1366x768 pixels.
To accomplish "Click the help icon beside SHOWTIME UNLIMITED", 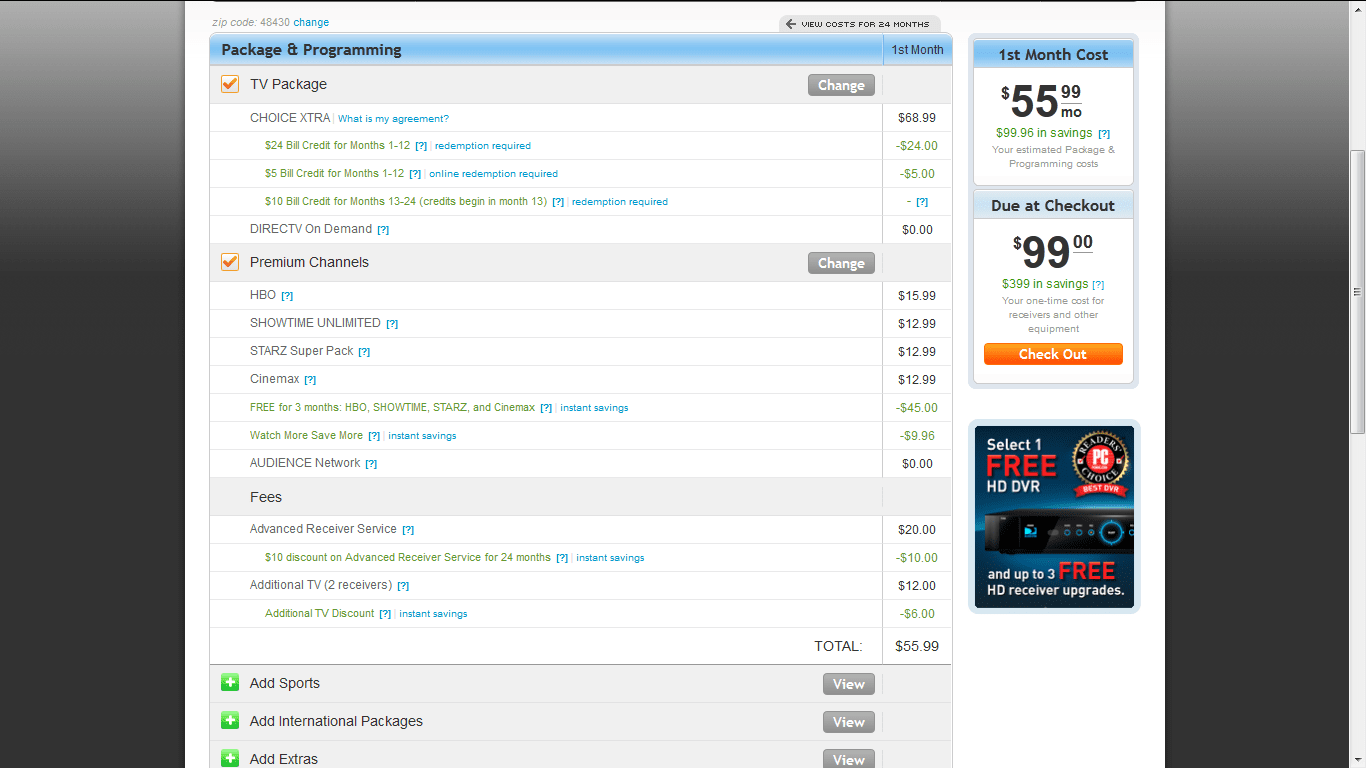I will (x=392, y=324).
